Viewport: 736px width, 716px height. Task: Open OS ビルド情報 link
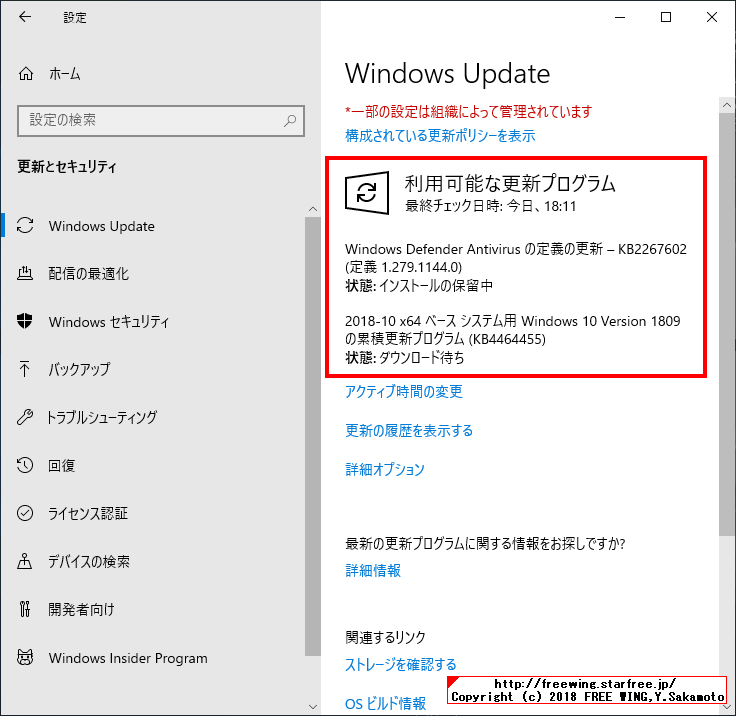pyautogui.click(x=385, y=703)
